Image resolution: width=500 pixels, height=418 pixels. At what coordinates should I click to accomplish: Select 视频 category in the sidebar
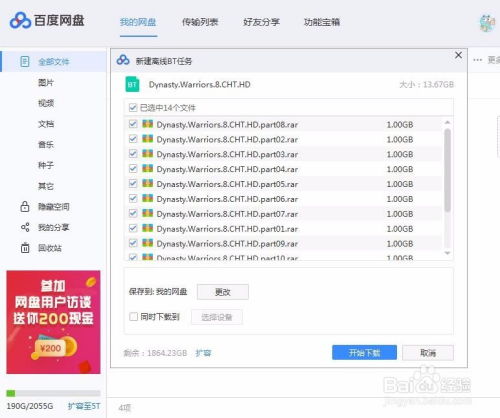coord(46,103)
